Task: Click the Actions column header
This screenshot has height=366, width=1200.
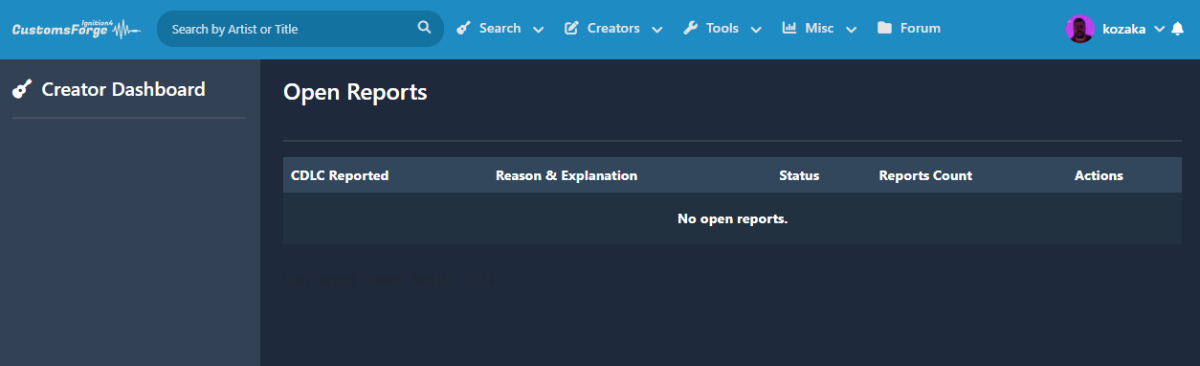Action: pos(1099,175)
